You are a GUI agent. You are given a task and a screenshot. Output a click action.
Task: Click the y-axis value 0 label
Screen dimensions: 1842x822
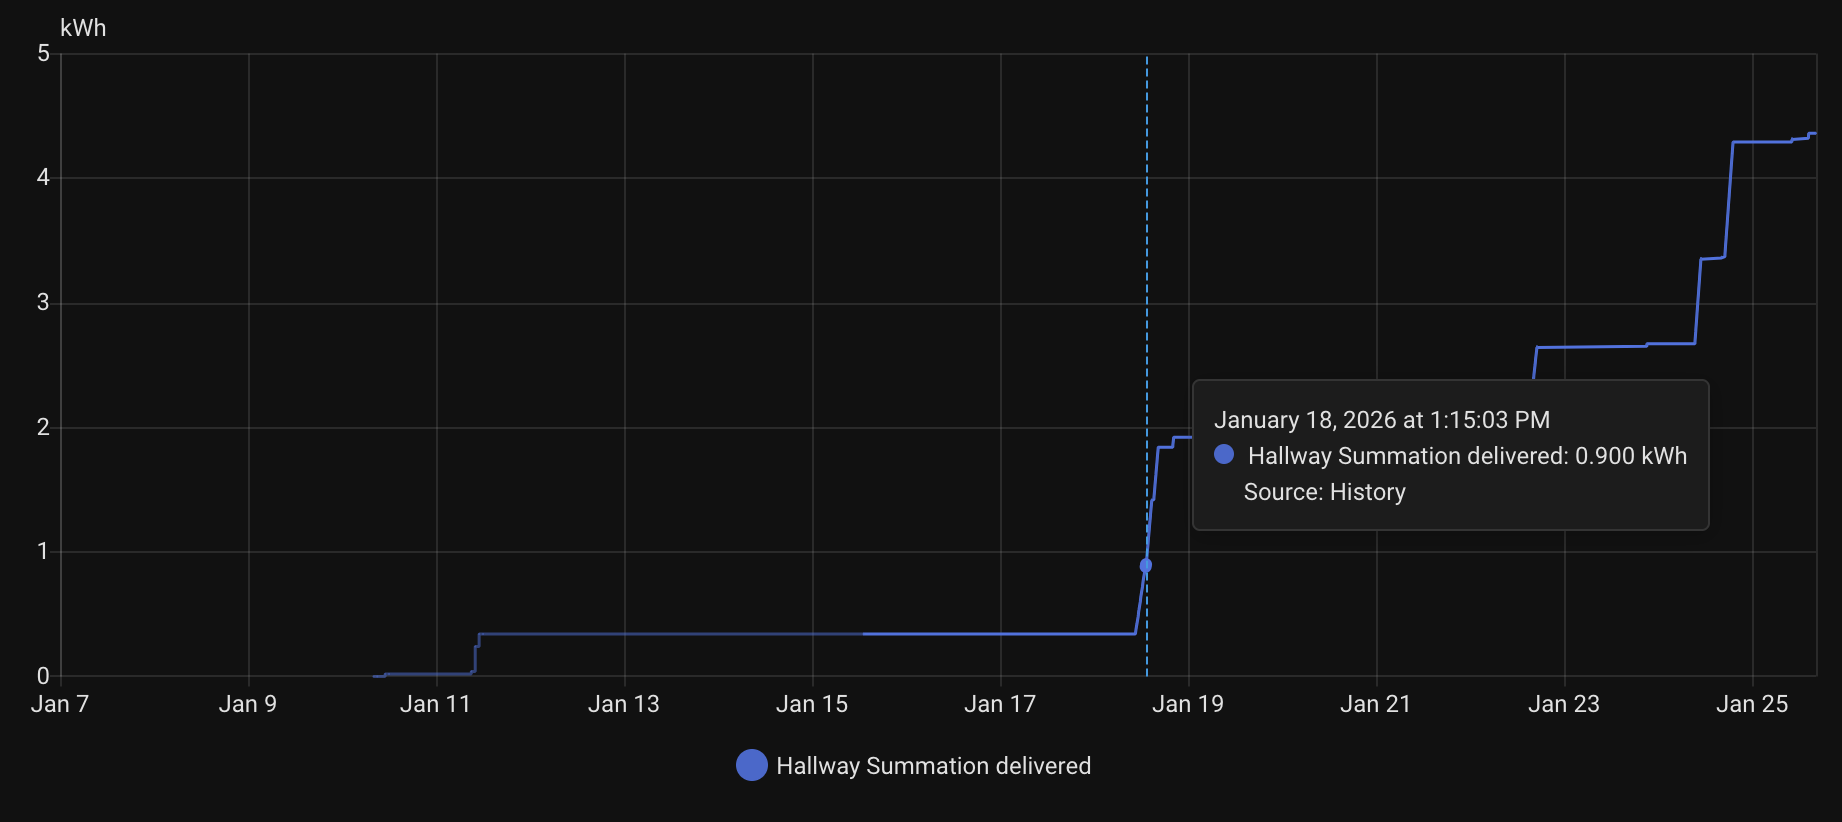[43, 676]
